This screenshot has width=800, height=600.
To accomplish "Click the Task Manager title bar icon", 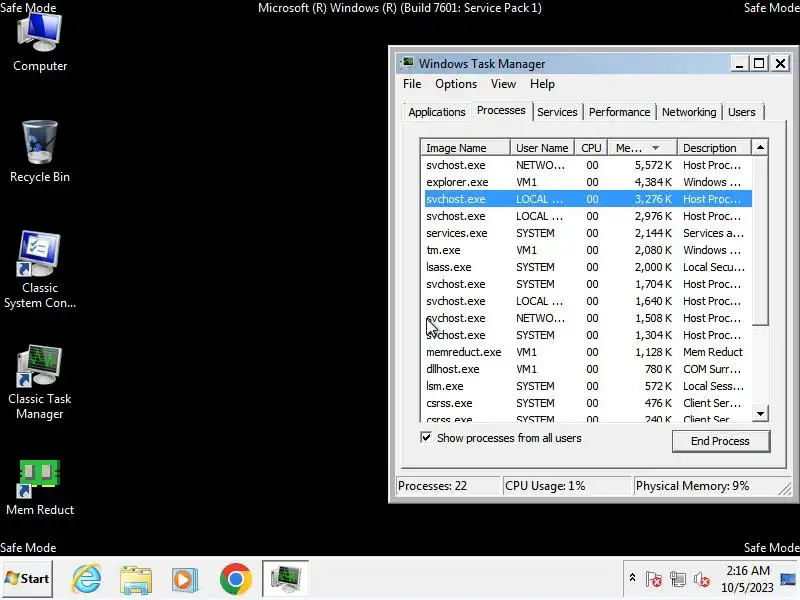I will click(407, 63).
